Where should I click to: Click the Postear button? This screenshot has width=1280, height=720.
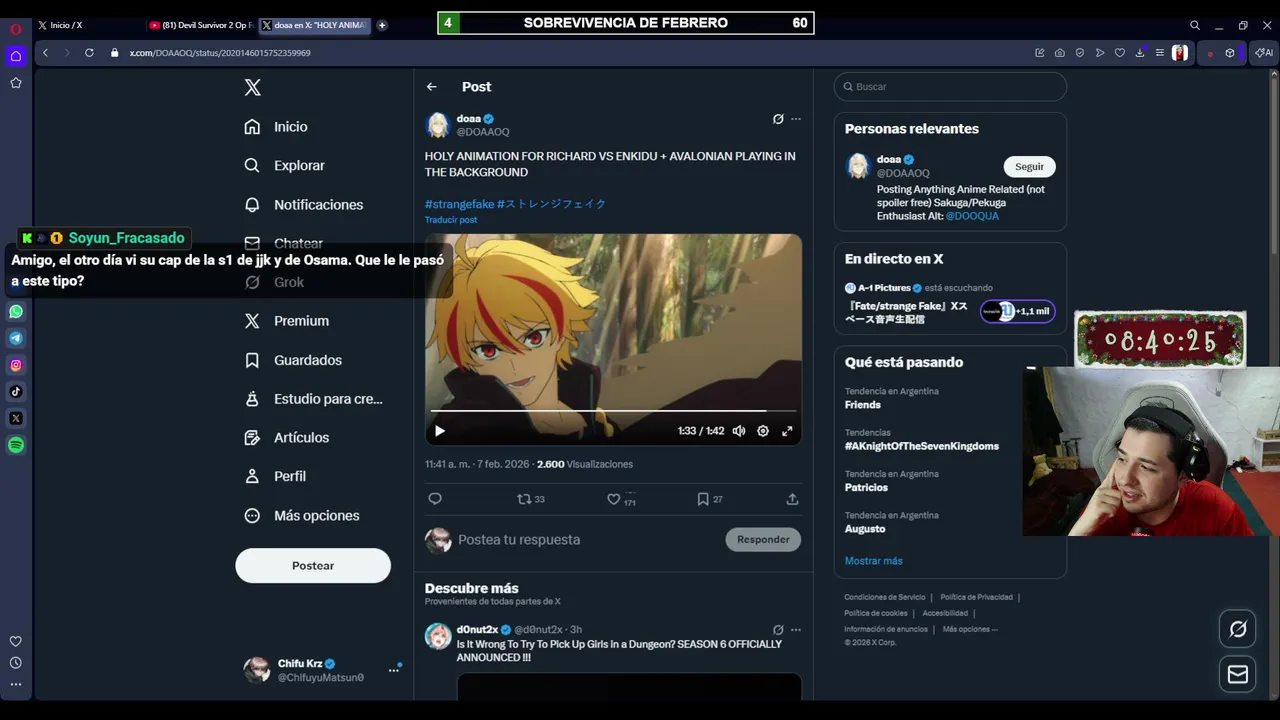[313, 566]
